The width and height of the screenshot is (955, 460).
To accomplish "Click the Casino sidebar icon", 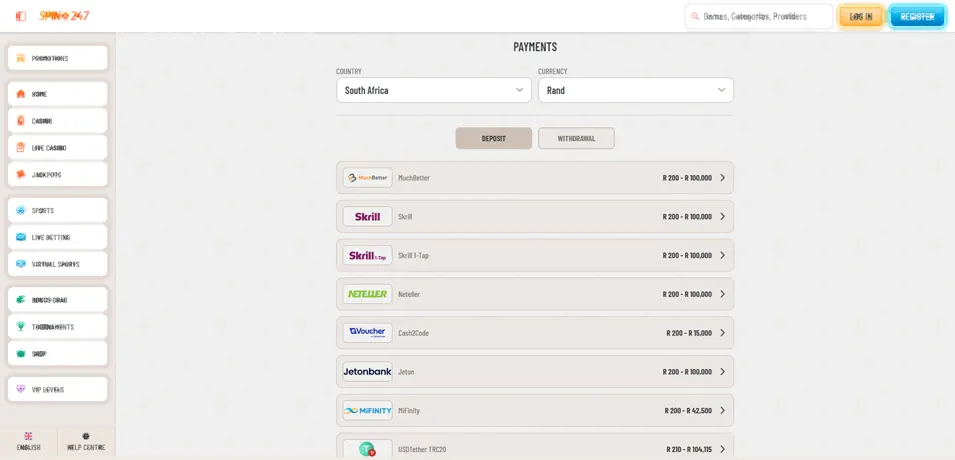I will pos(21,121).
